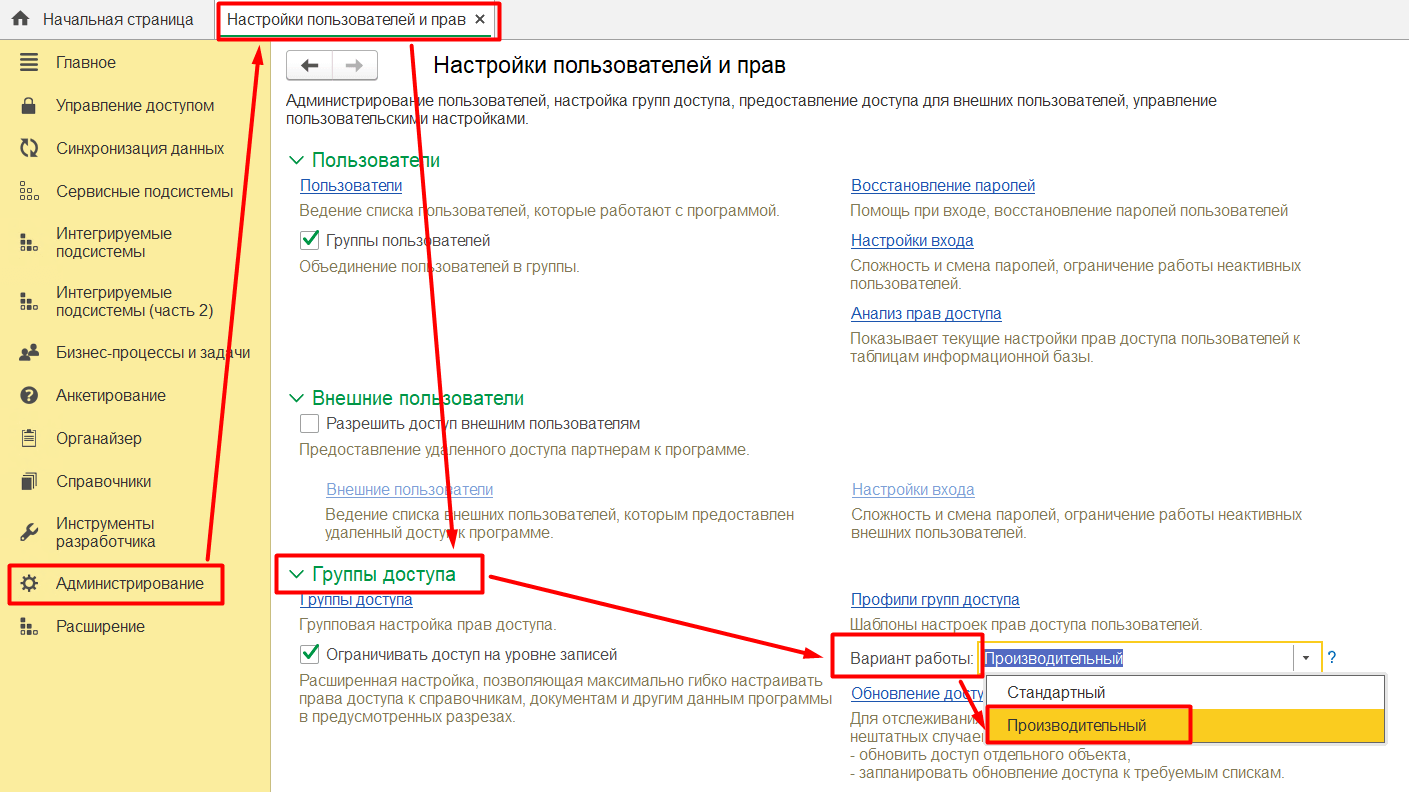Viewport: 1409px width, 792px height.
Task: Enable Разрешить доступ внешним пользователям checkbox
Action: point(310,423)
